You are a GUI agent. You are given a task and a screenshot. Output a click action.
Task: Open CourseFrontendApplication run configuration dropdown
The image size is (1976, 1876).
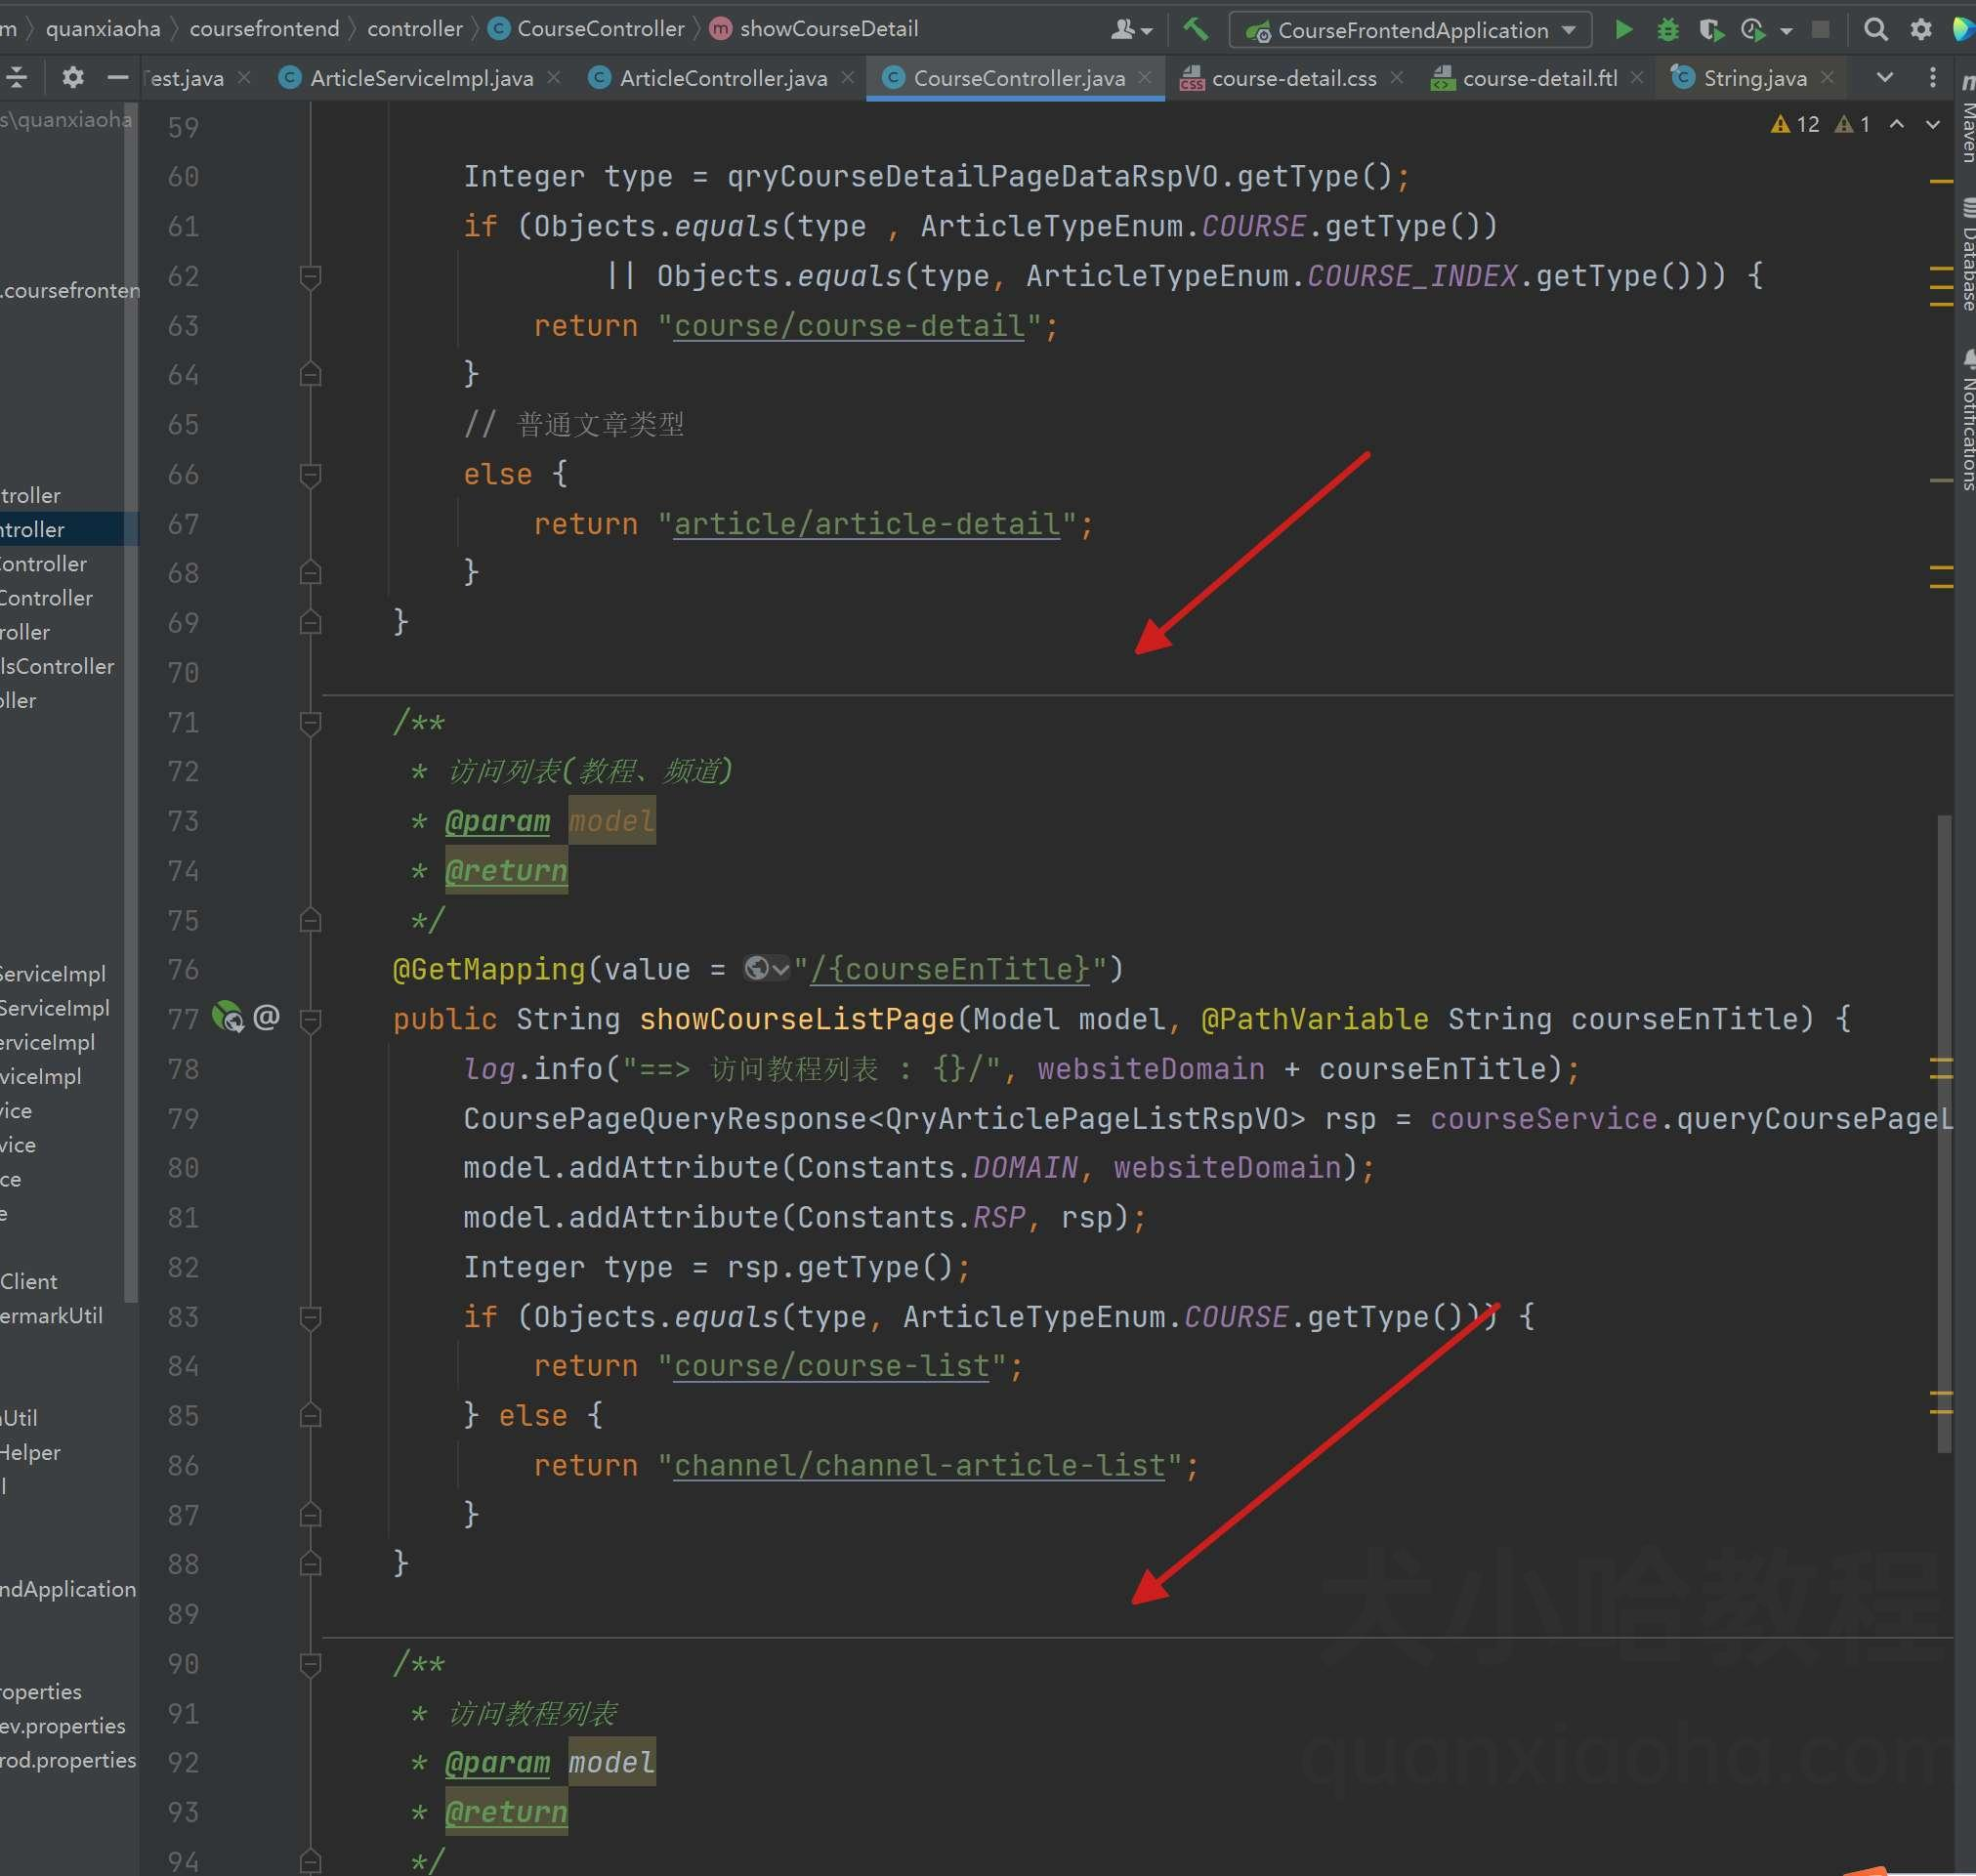point(1410,30)
